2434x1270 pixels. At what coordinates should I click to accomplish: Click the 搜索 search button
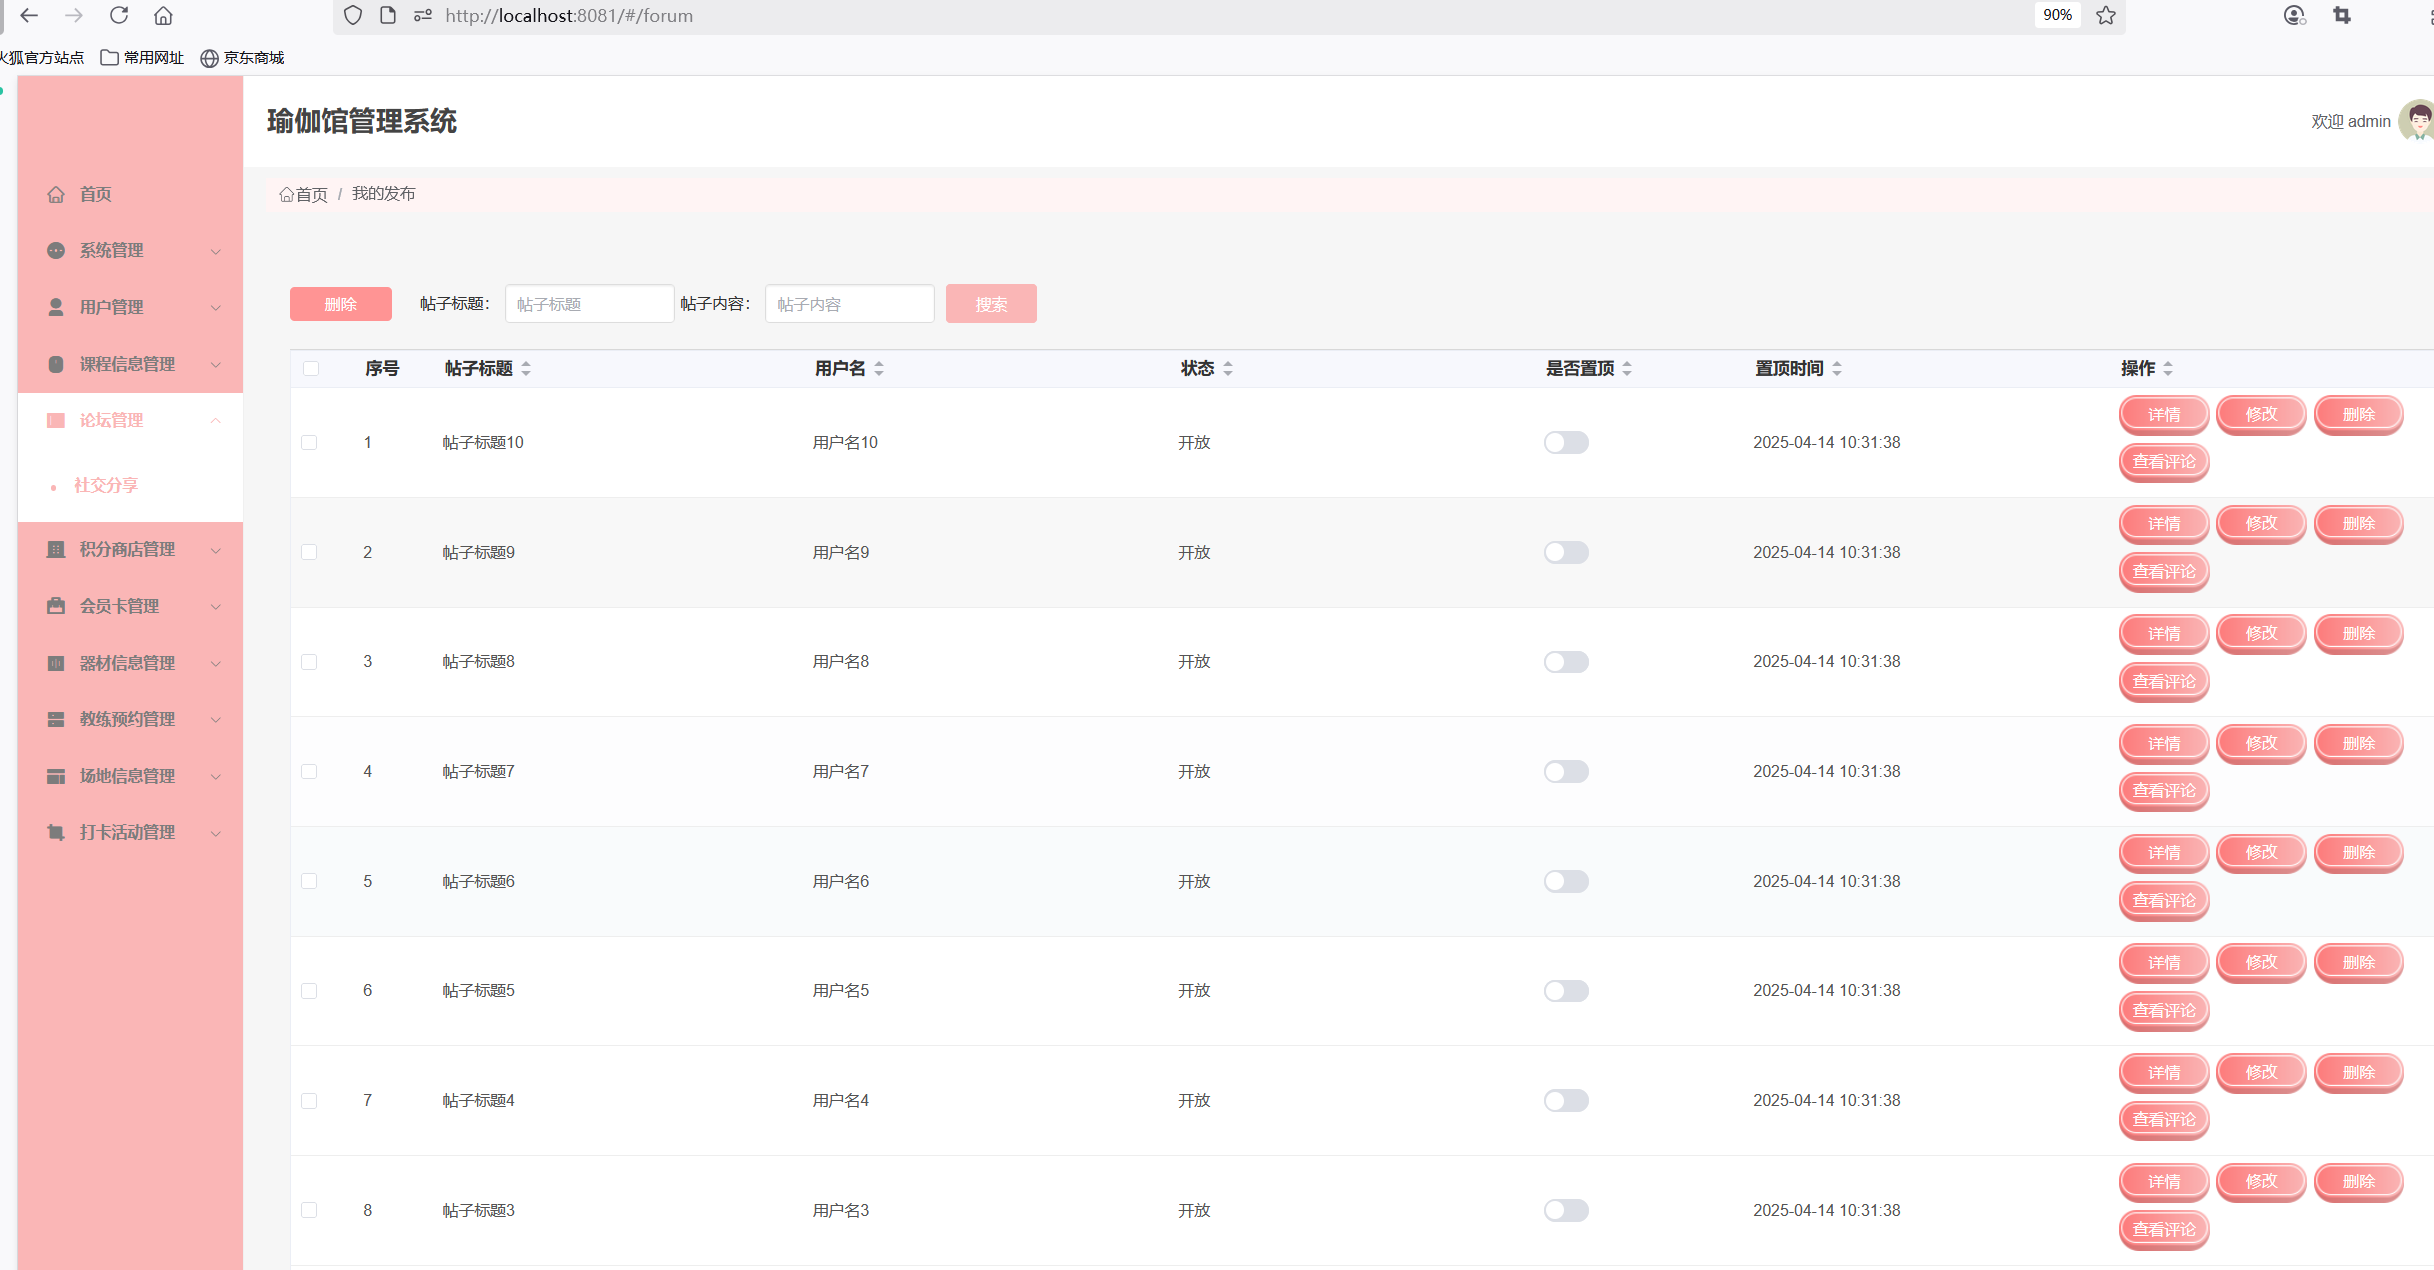[x=990, y=304]
